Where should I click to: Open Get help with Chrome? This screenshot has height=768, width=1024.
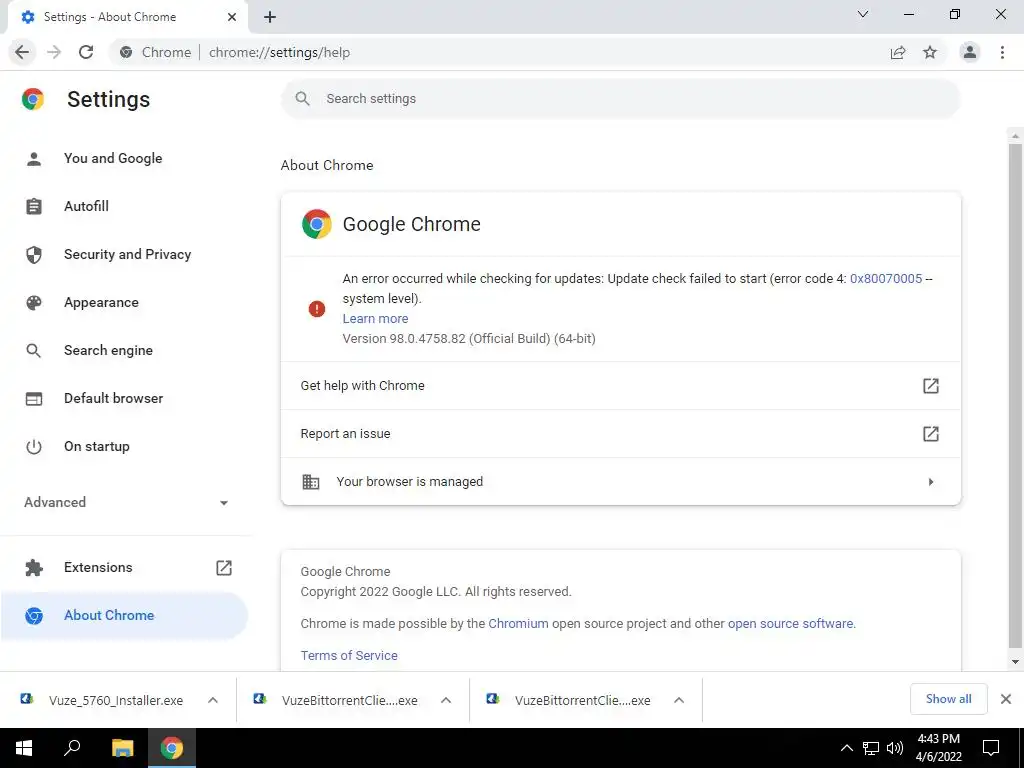pyautogui.click(x=620, y=385)
